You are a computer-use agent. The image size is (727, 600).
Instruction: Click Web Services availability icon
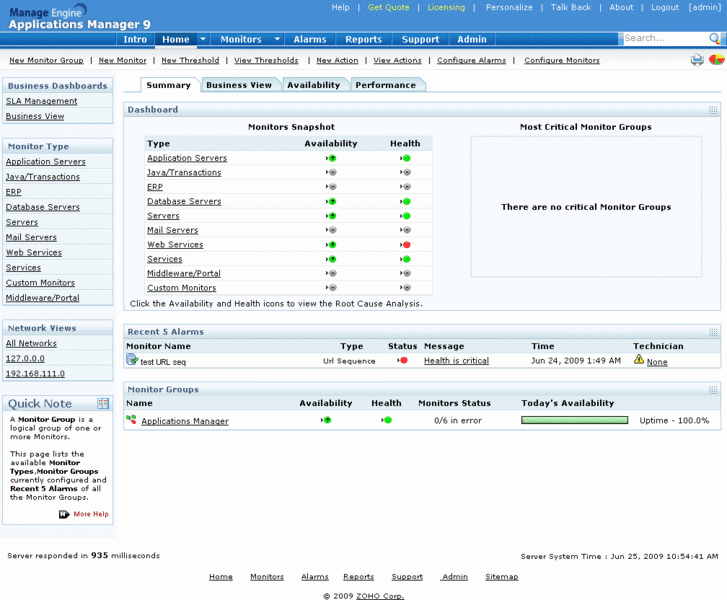tap(331, 244)
